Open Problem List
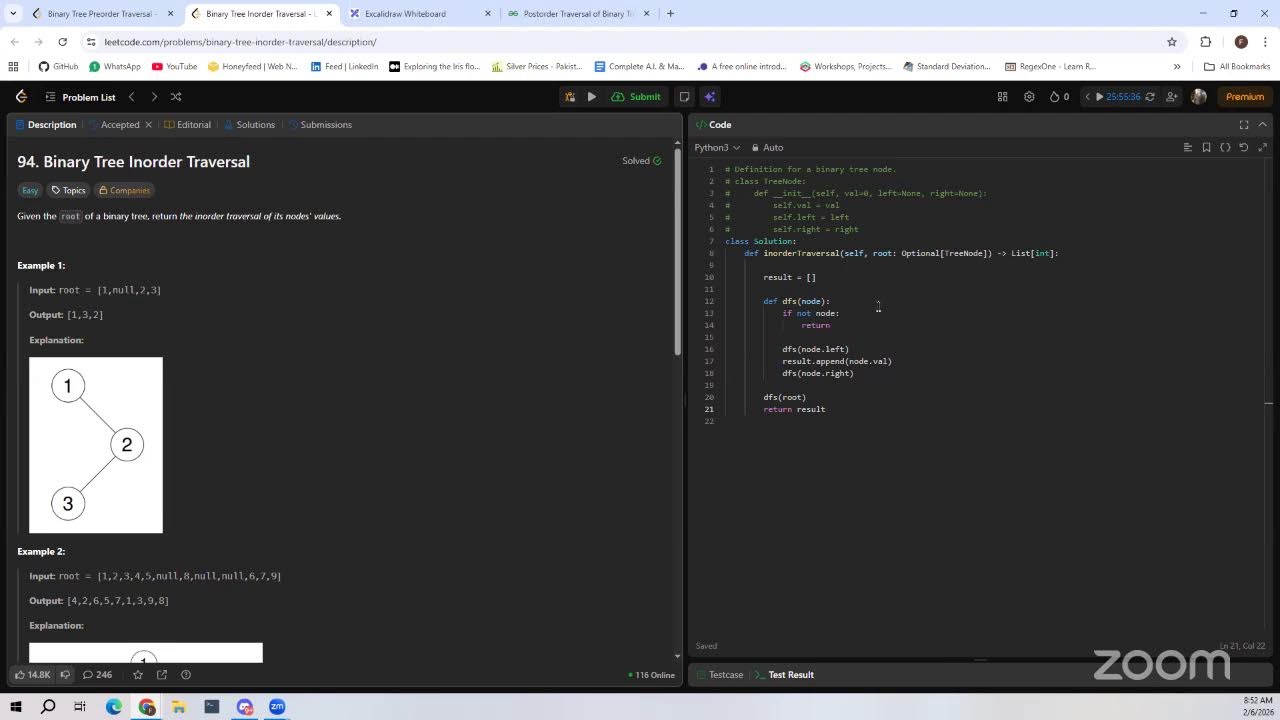The image size is (1280, 720). coord(80,97)
